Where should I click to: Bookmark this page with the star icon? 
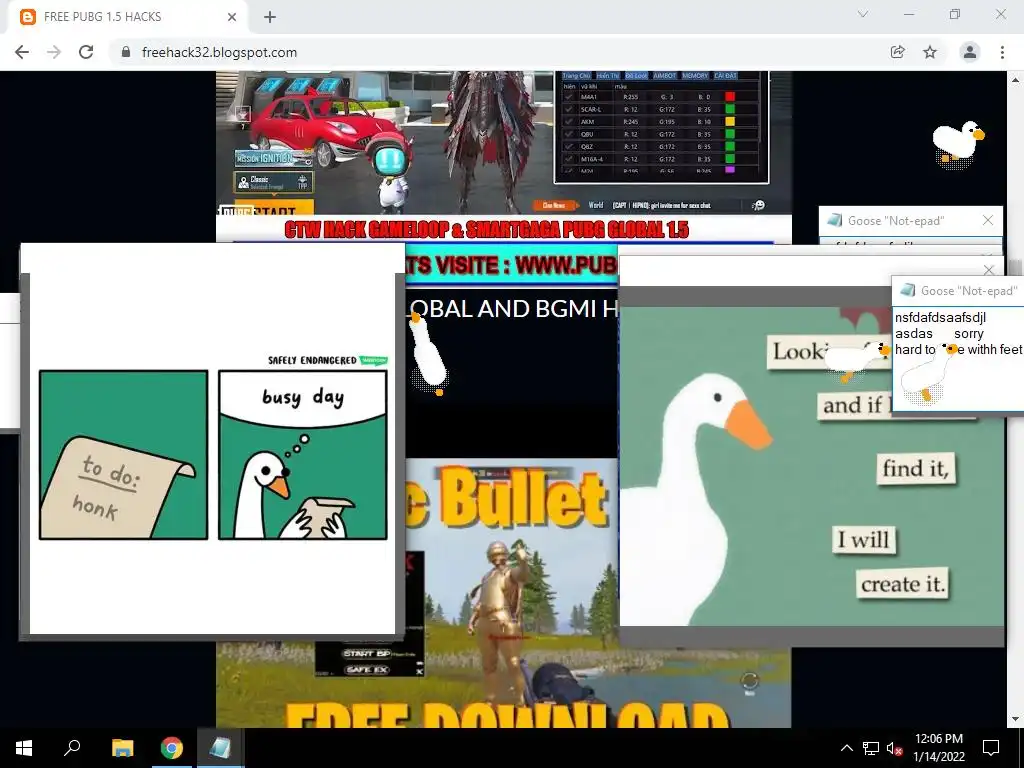pyautogui.click(x=930, y=52)
